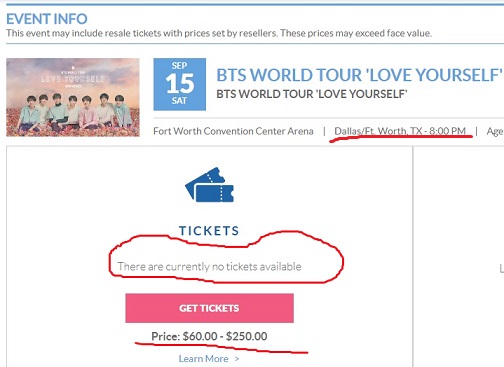This screenshot has height=367, width=504.
Task: Click the TICKETS section heading
Action: tap(209, 231)
